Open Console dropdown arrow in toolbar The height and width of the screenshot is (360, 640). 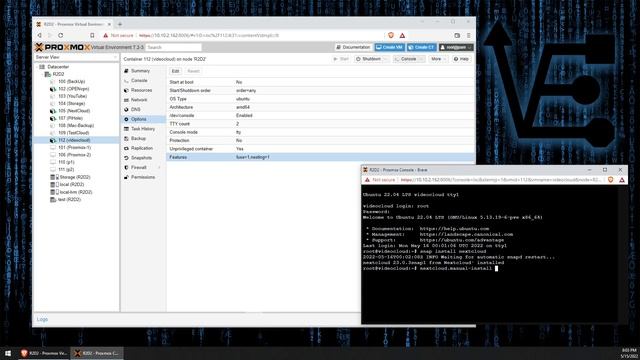(421, 59)
